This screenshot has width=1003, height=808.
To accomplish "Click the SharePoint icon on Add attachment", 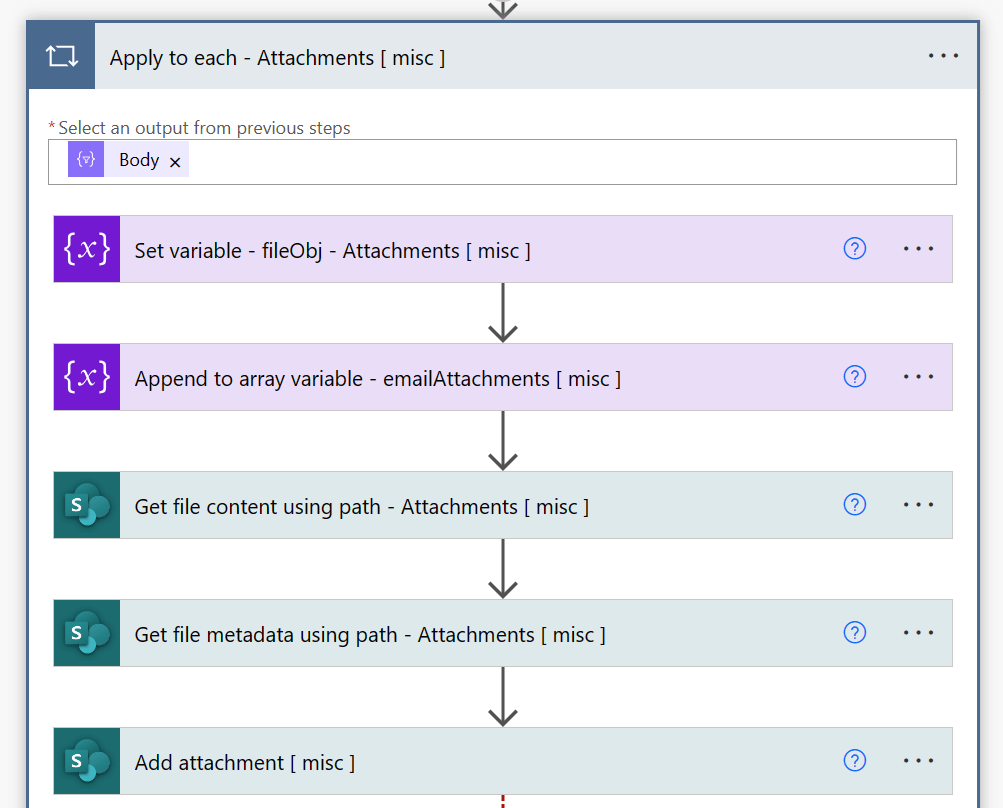I will pos(85,761).
